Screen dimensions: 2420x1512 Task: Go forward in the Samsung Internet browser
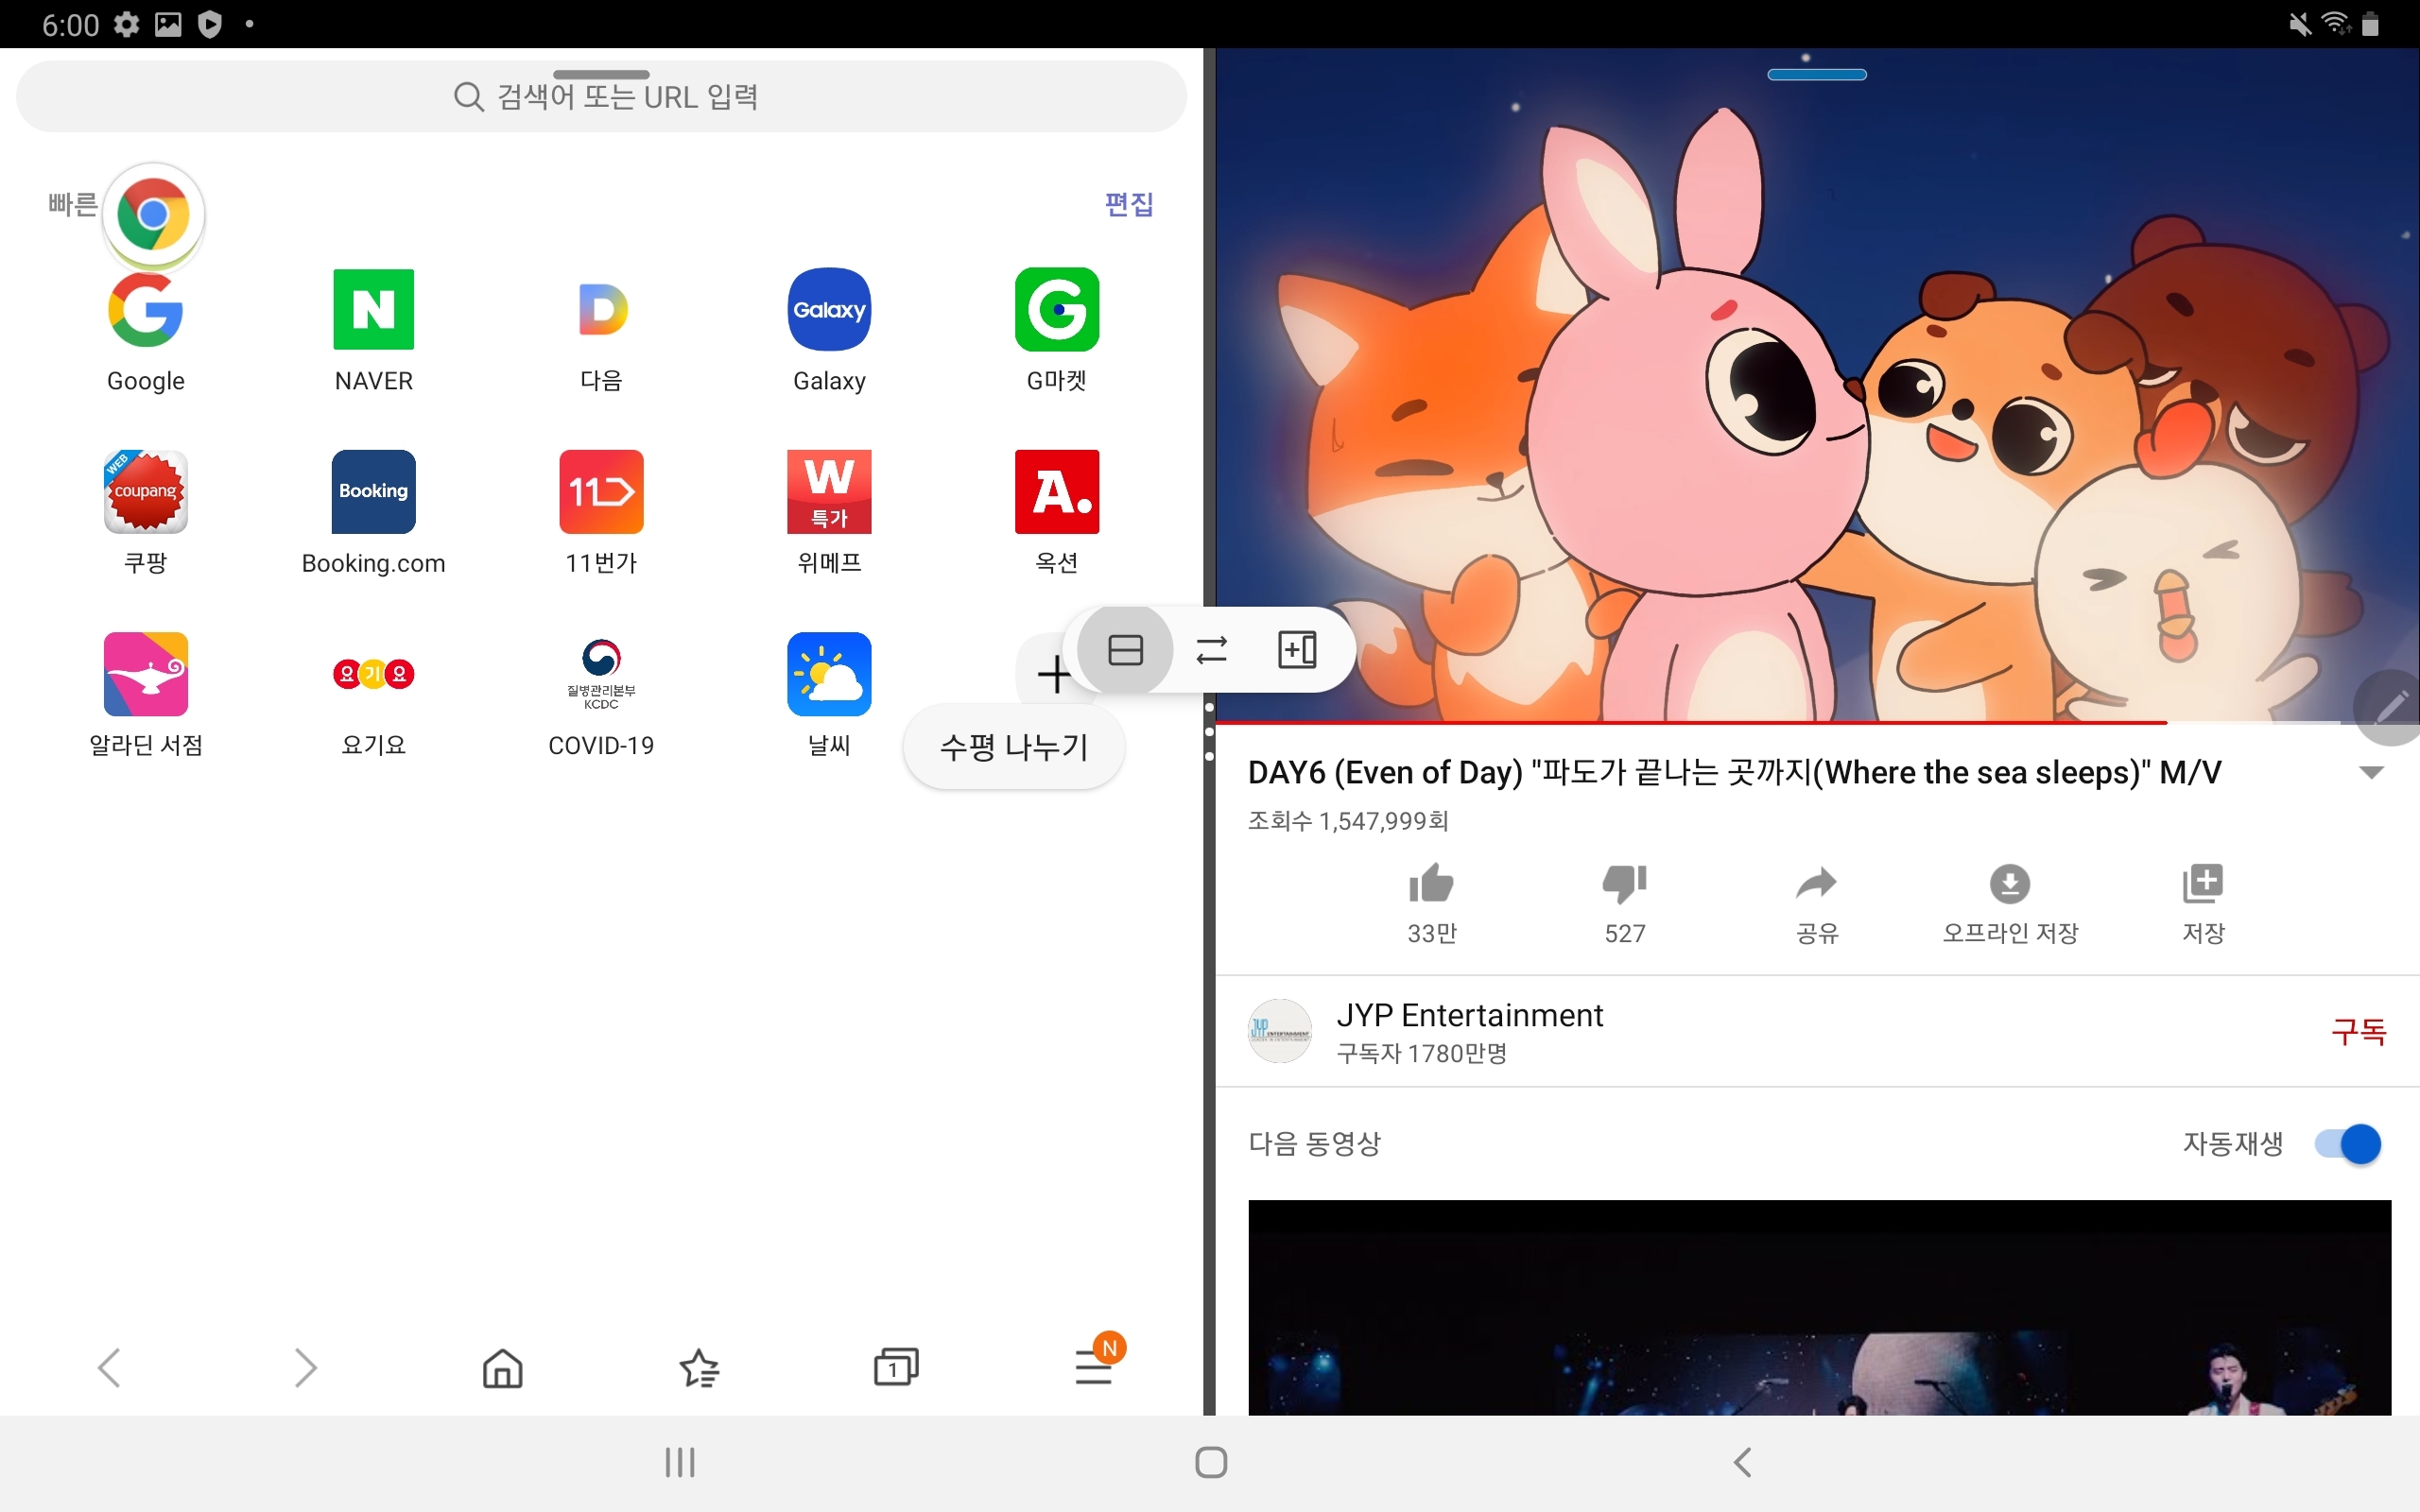click(306, 1367)
